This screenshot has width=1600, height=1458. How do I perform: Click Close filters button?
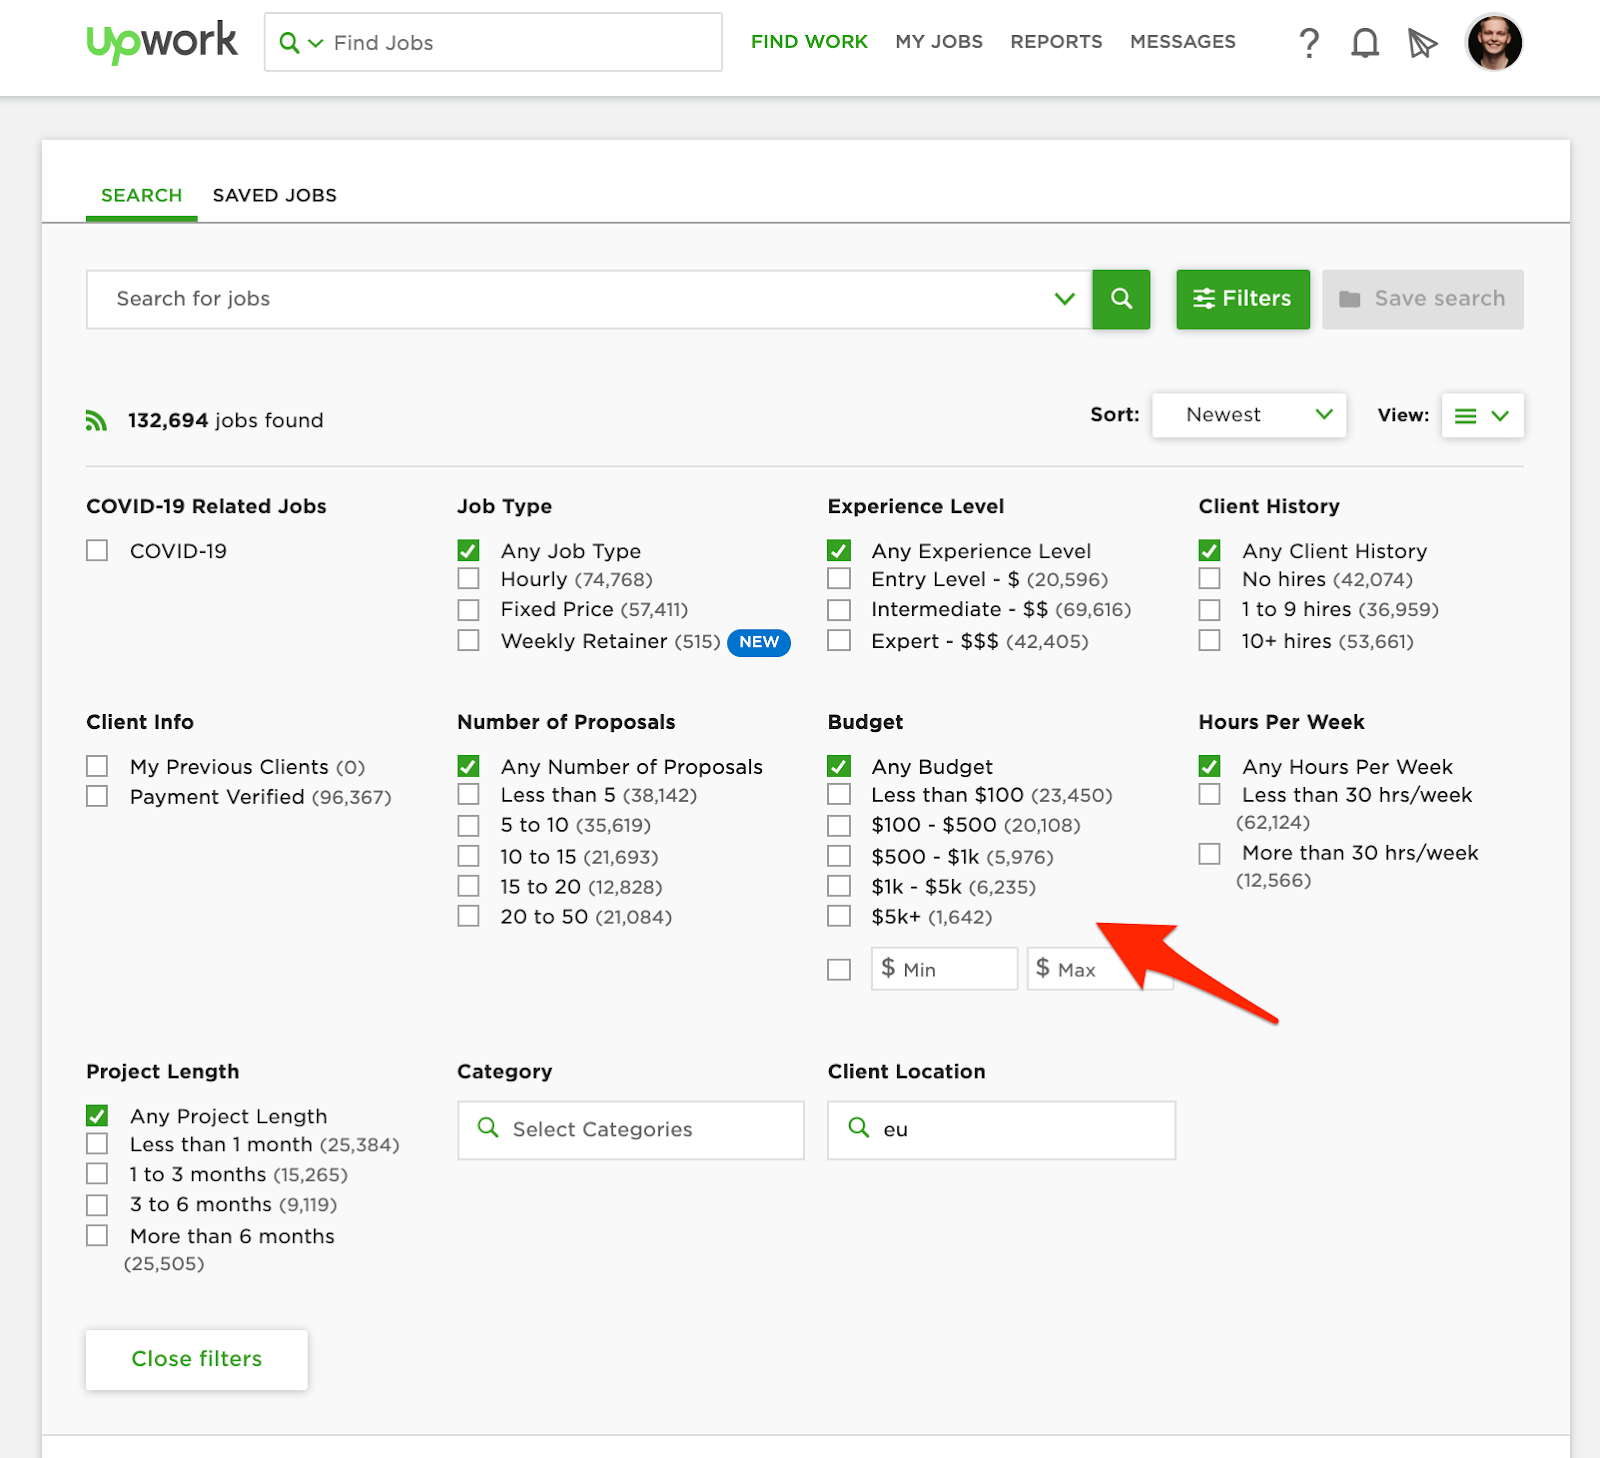[197, 1359]
